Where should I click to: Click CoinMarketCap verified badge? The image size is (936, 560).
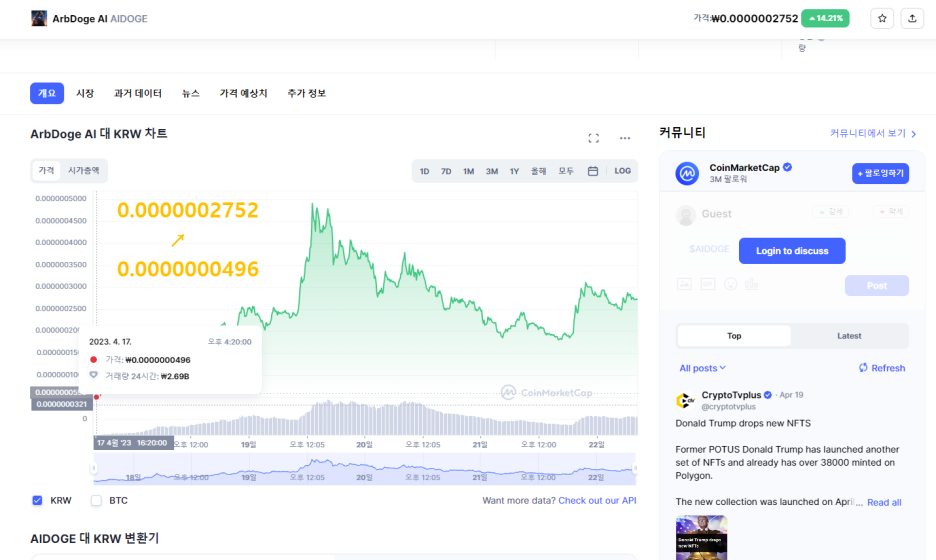click(787, 167)
